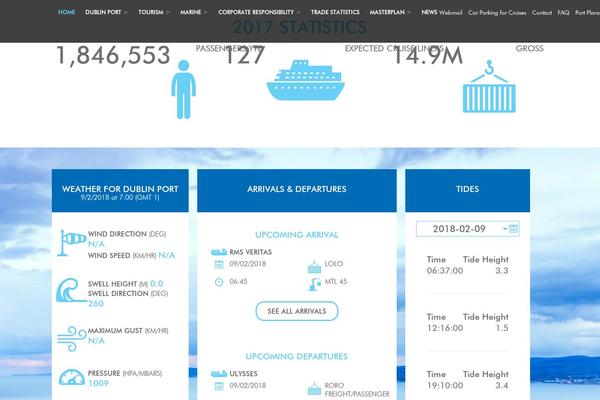The height and width of the screenshot is (400, 600).
Task: Open the Contact link
Action: (x=542, y=13)
